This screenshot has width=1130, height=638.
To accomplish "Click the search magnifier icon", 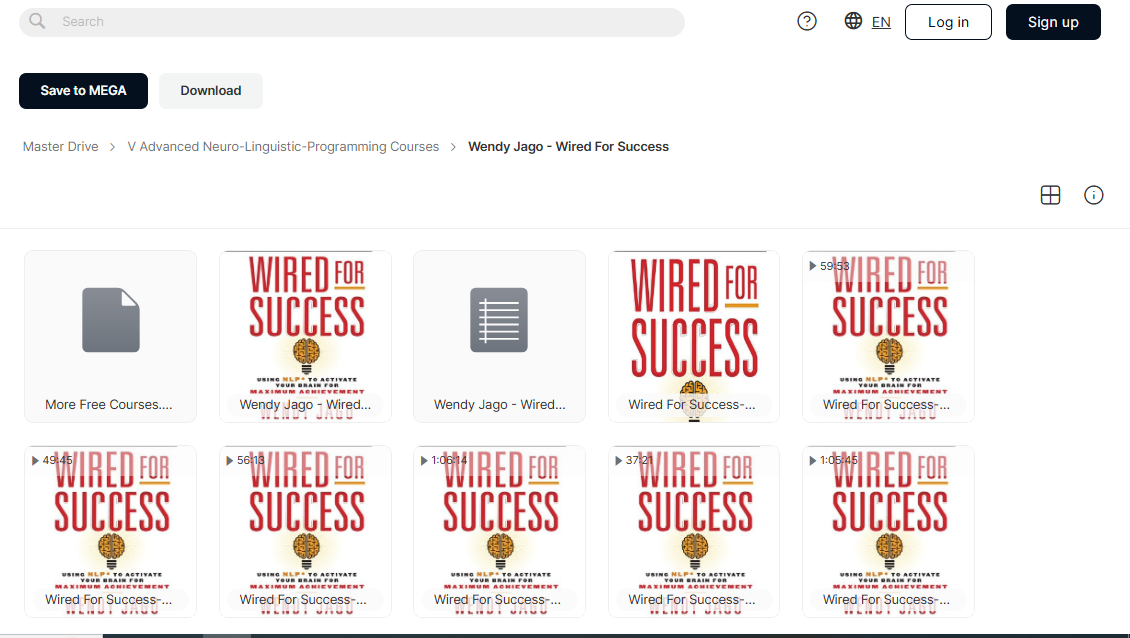I will (x=37, y=22).
